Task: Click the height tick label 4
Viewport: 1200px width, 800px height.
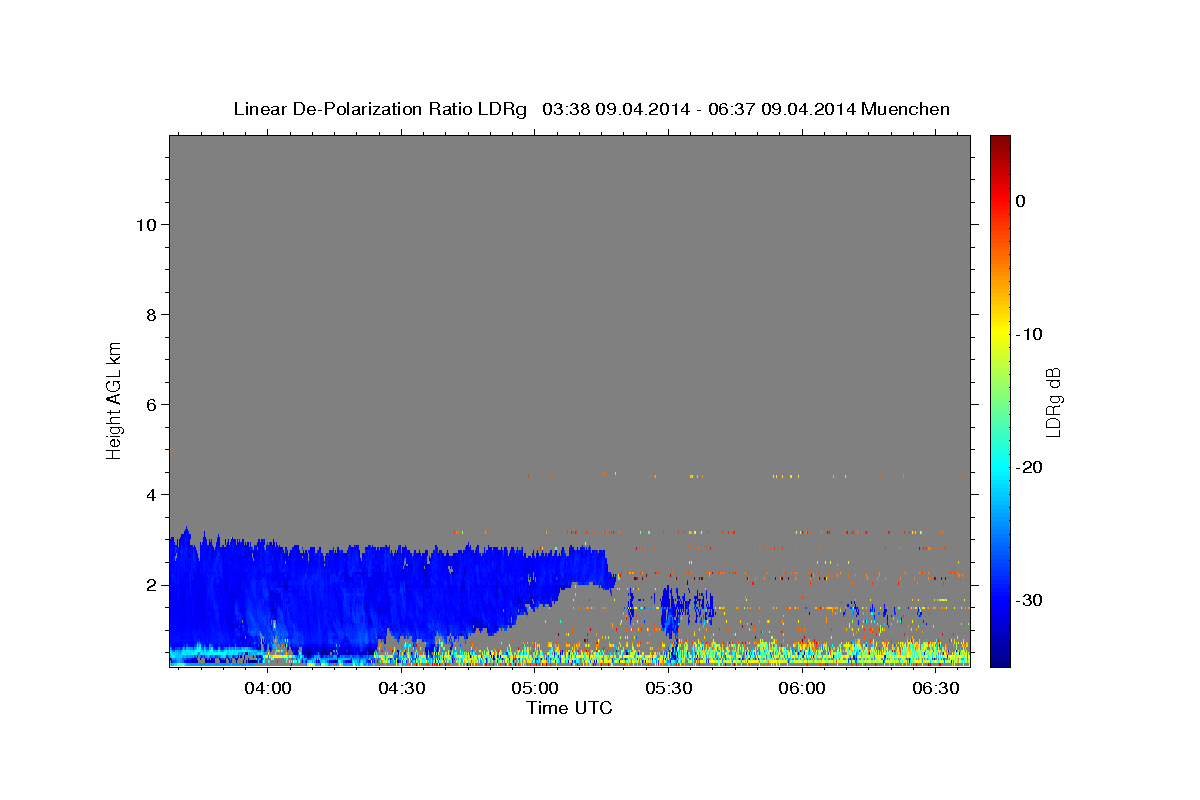Action: tap(152, 494)
